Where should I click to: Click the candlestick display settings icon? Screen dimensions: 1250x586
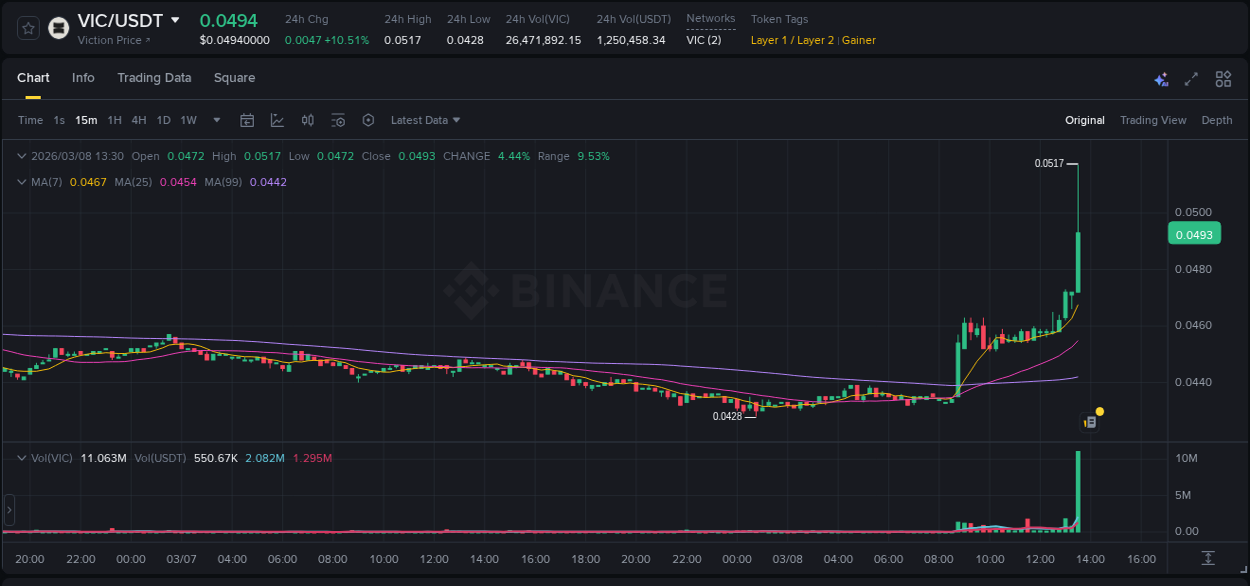coord(307,119)
